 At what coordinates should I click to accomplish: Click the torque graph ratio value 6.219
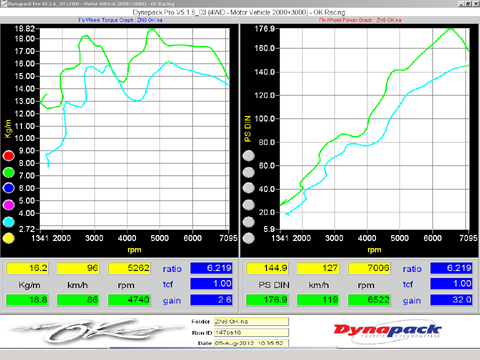point(211,268)
